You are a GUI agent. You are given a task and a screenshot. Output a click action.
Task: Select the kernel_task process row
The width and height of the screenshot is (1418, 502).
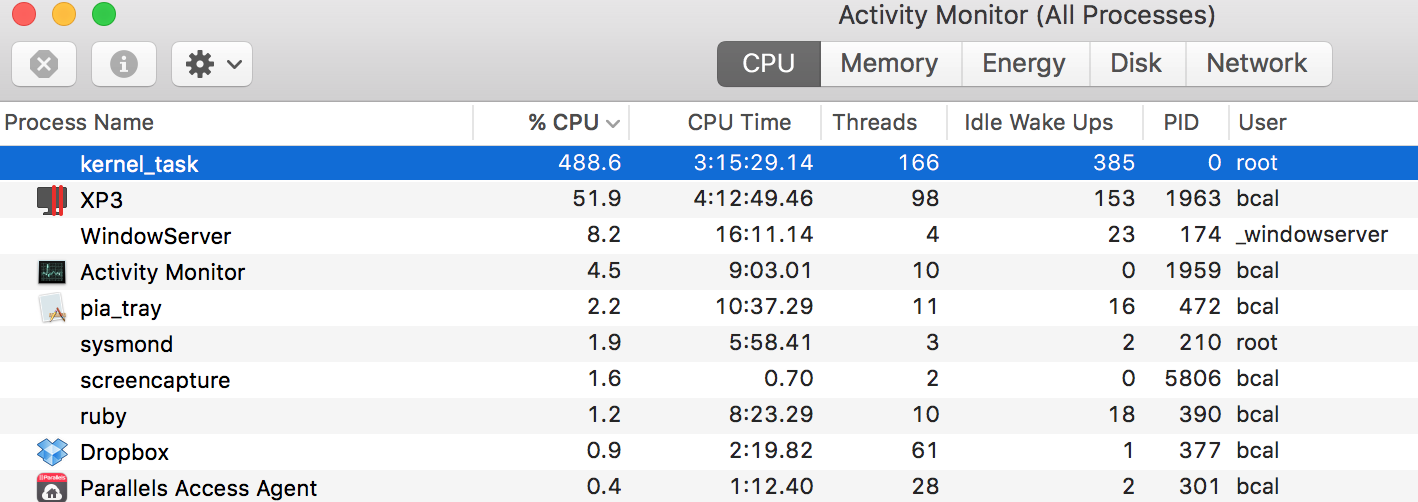(709, 163)
